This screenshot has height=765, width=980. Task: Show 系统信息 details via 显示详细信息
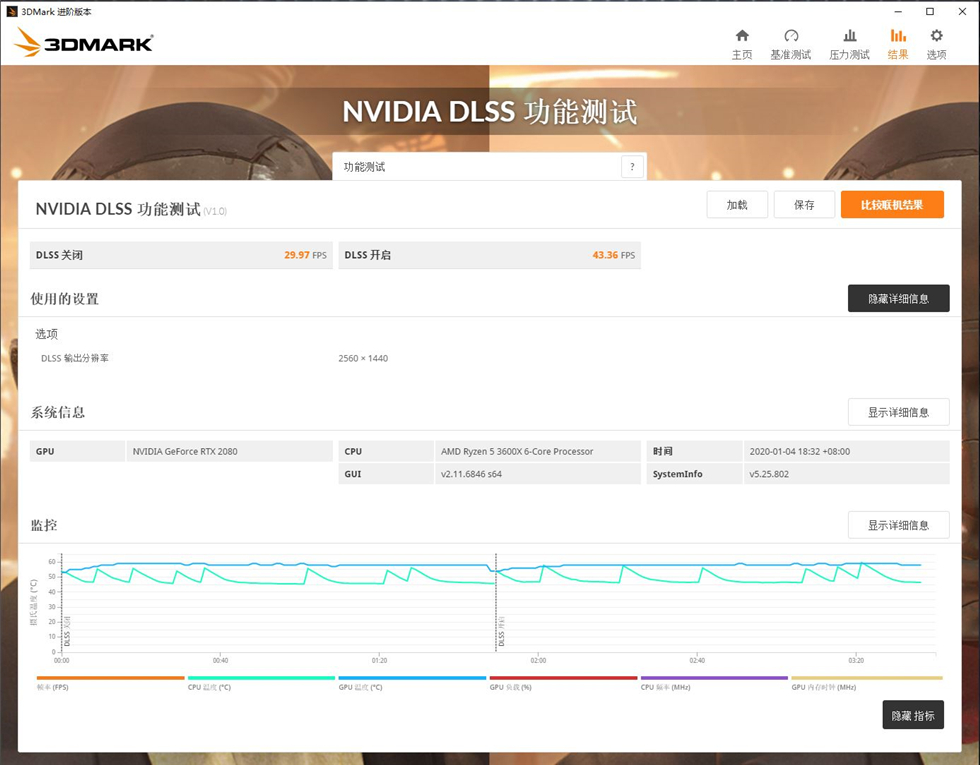click(898, 411)
